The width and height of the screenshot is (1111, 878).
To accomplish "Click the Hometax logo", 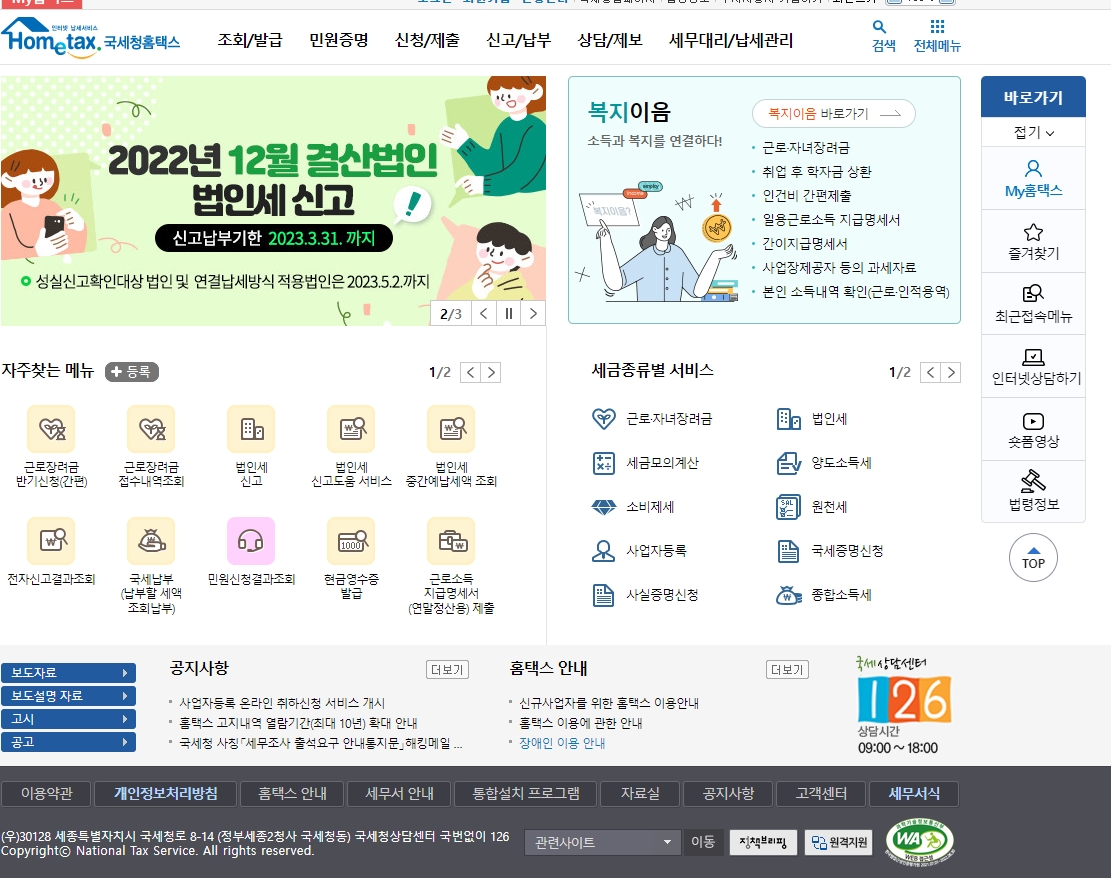I will (x=90, y=38).
